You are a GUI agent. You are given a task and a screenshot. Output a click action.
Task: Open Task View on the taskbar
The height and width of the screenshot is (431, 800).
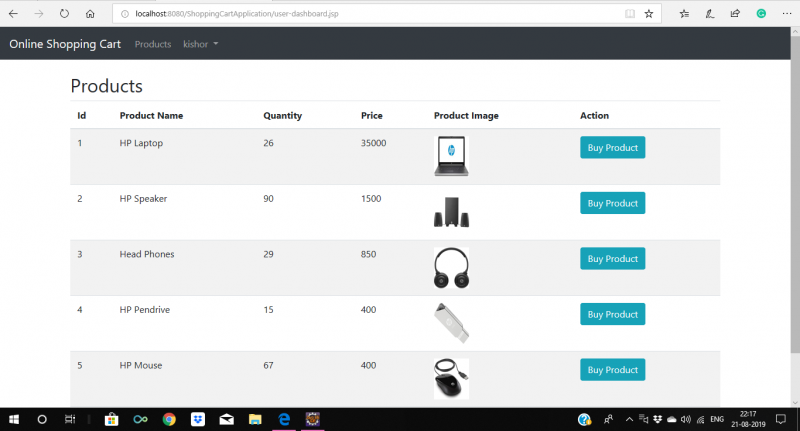[70, 419]
